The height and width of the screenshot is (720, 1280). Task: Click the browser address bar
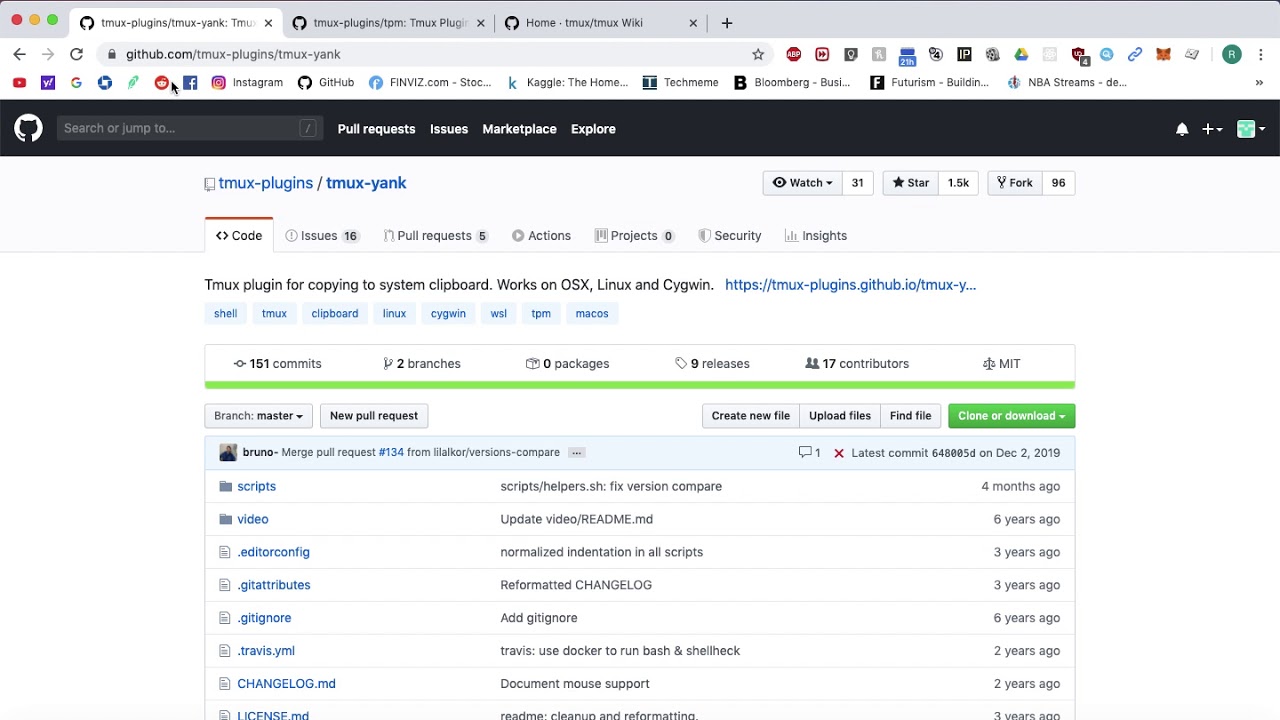(430, 54)
